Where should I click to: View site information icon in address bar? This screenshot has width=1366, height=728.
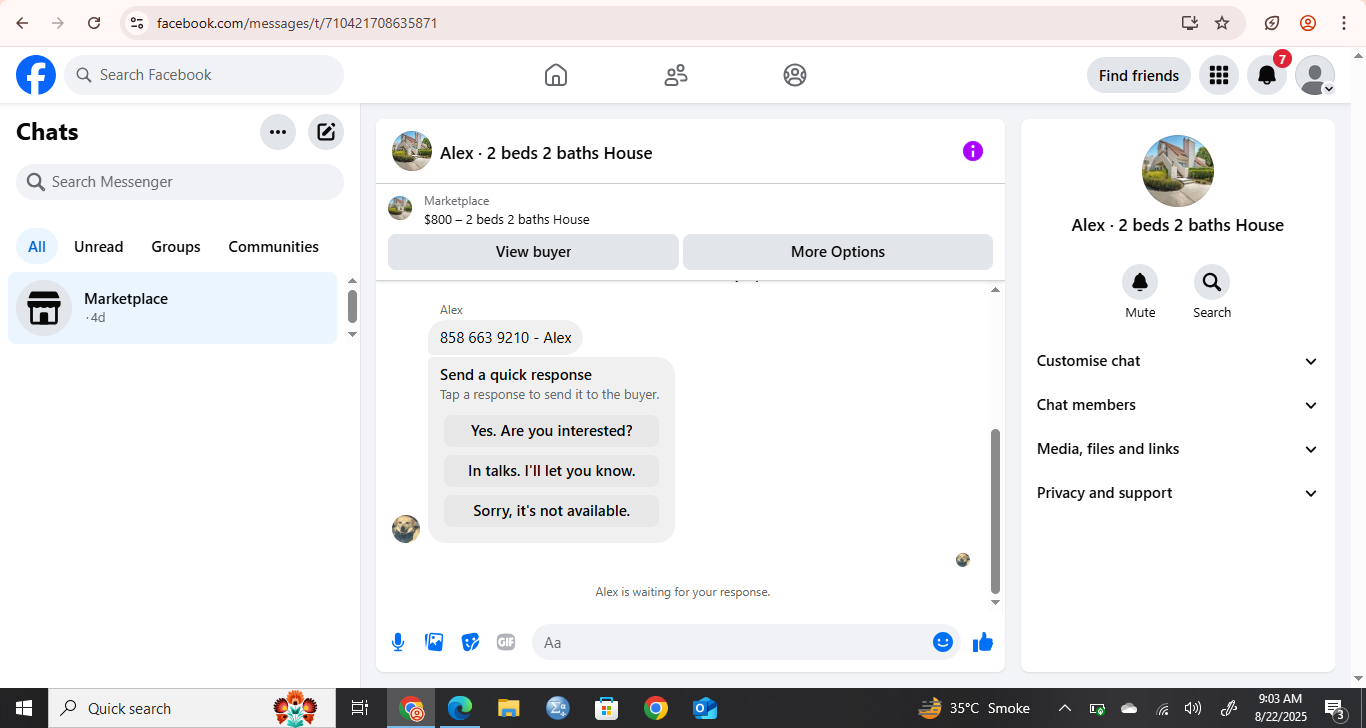(138, 23)
